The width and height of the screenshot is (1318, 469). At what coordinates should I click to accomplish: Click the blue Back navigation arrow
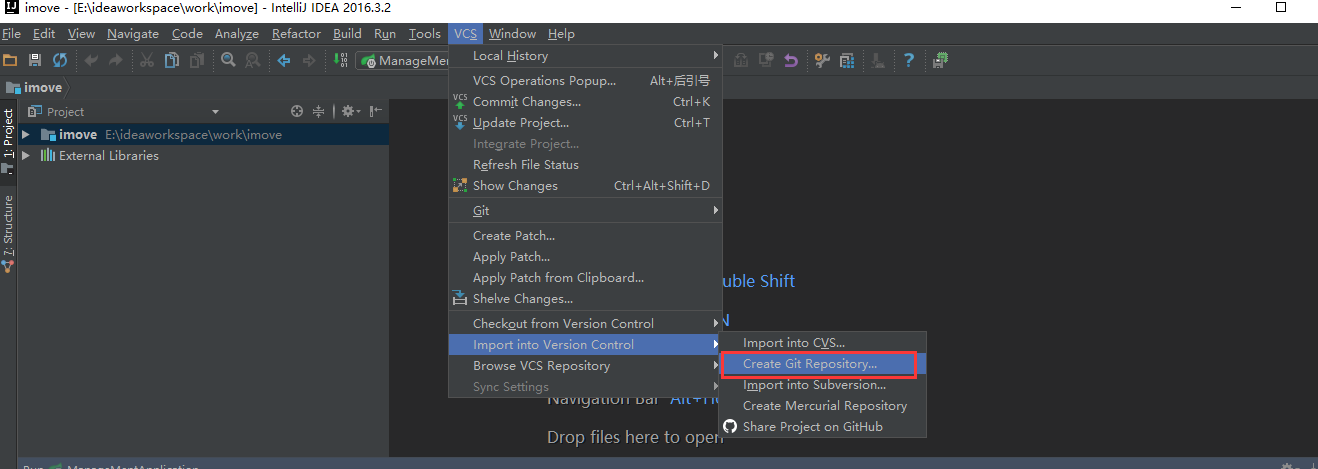284,61
